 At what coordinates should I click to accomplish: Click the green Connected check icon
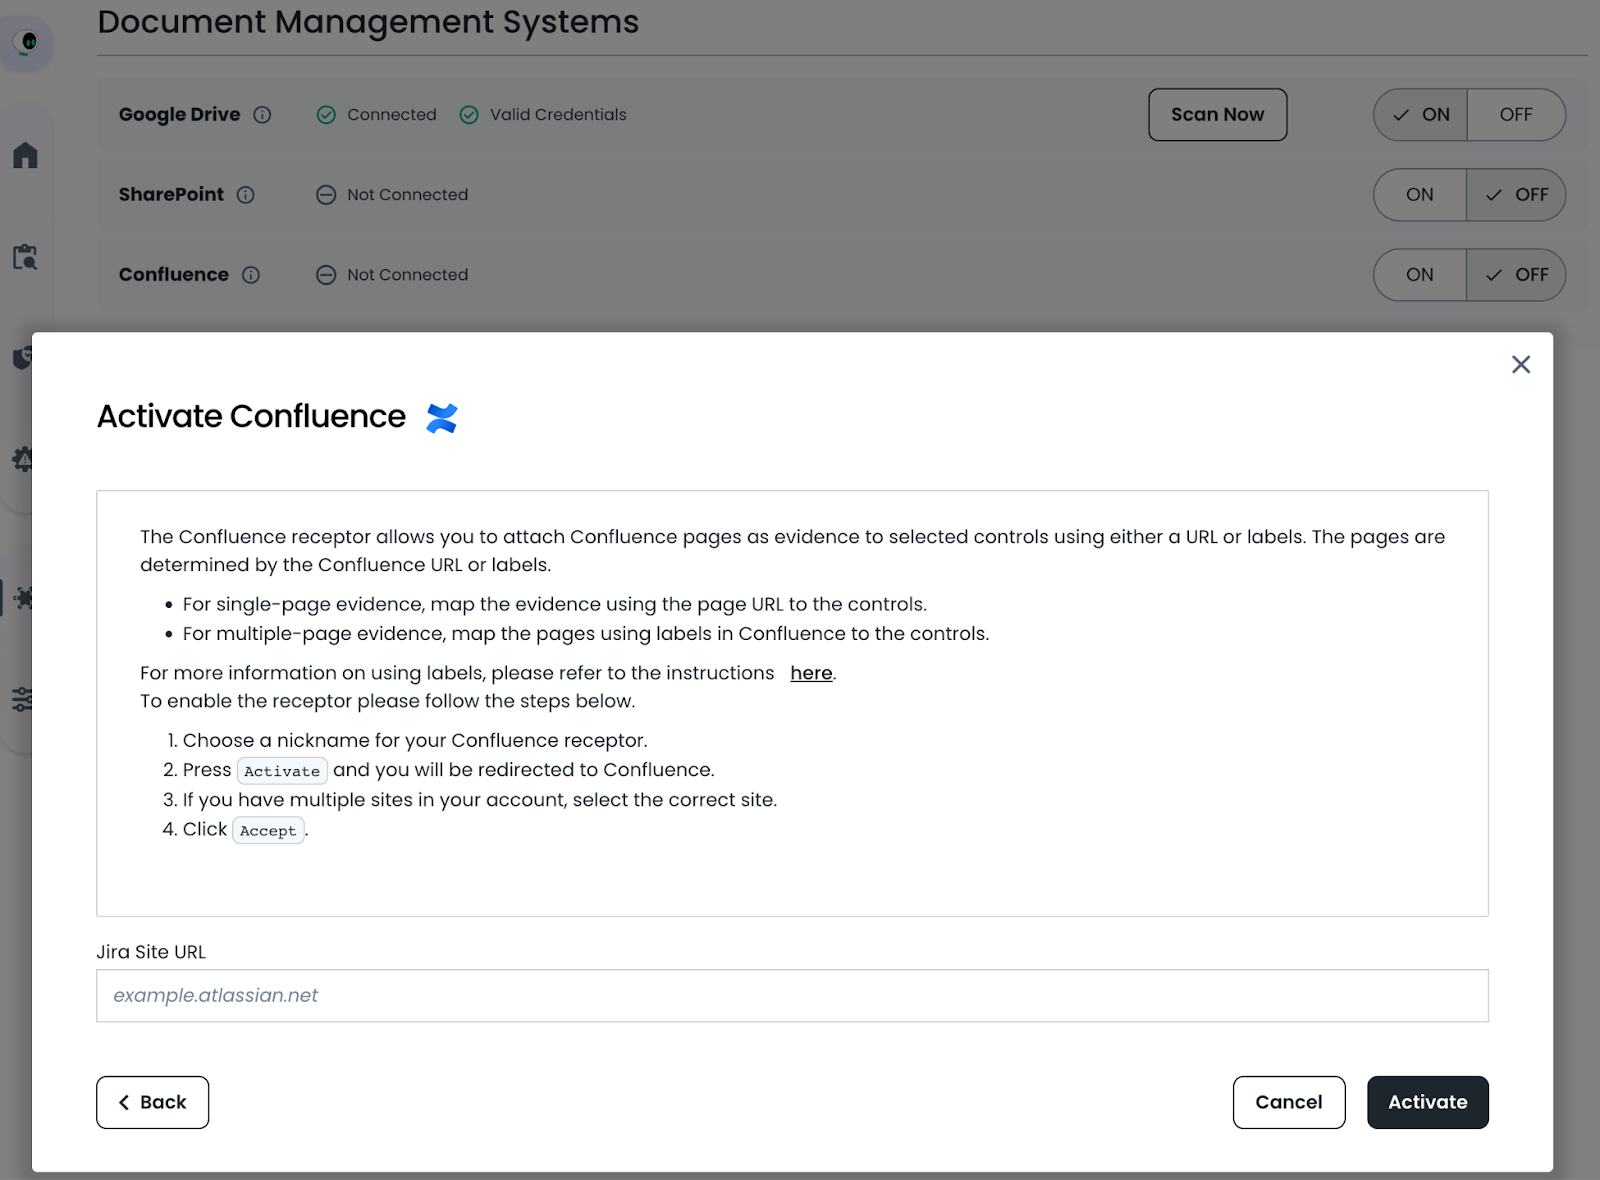[326, 115]
